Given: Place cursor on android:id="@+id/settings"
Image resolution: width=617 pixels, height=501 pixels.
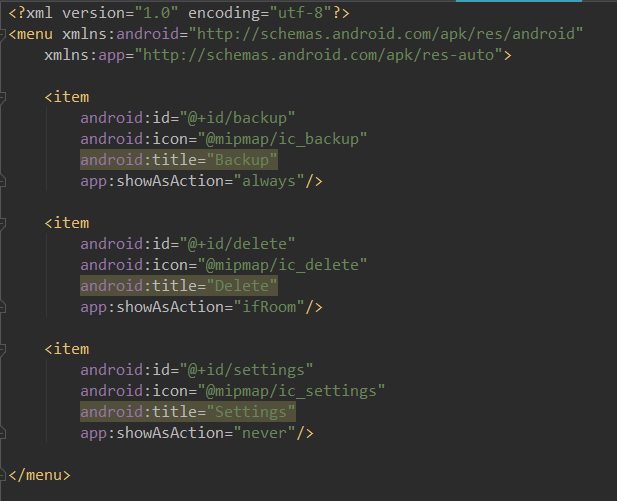Looking at the screenshot, I should [197, 370].
